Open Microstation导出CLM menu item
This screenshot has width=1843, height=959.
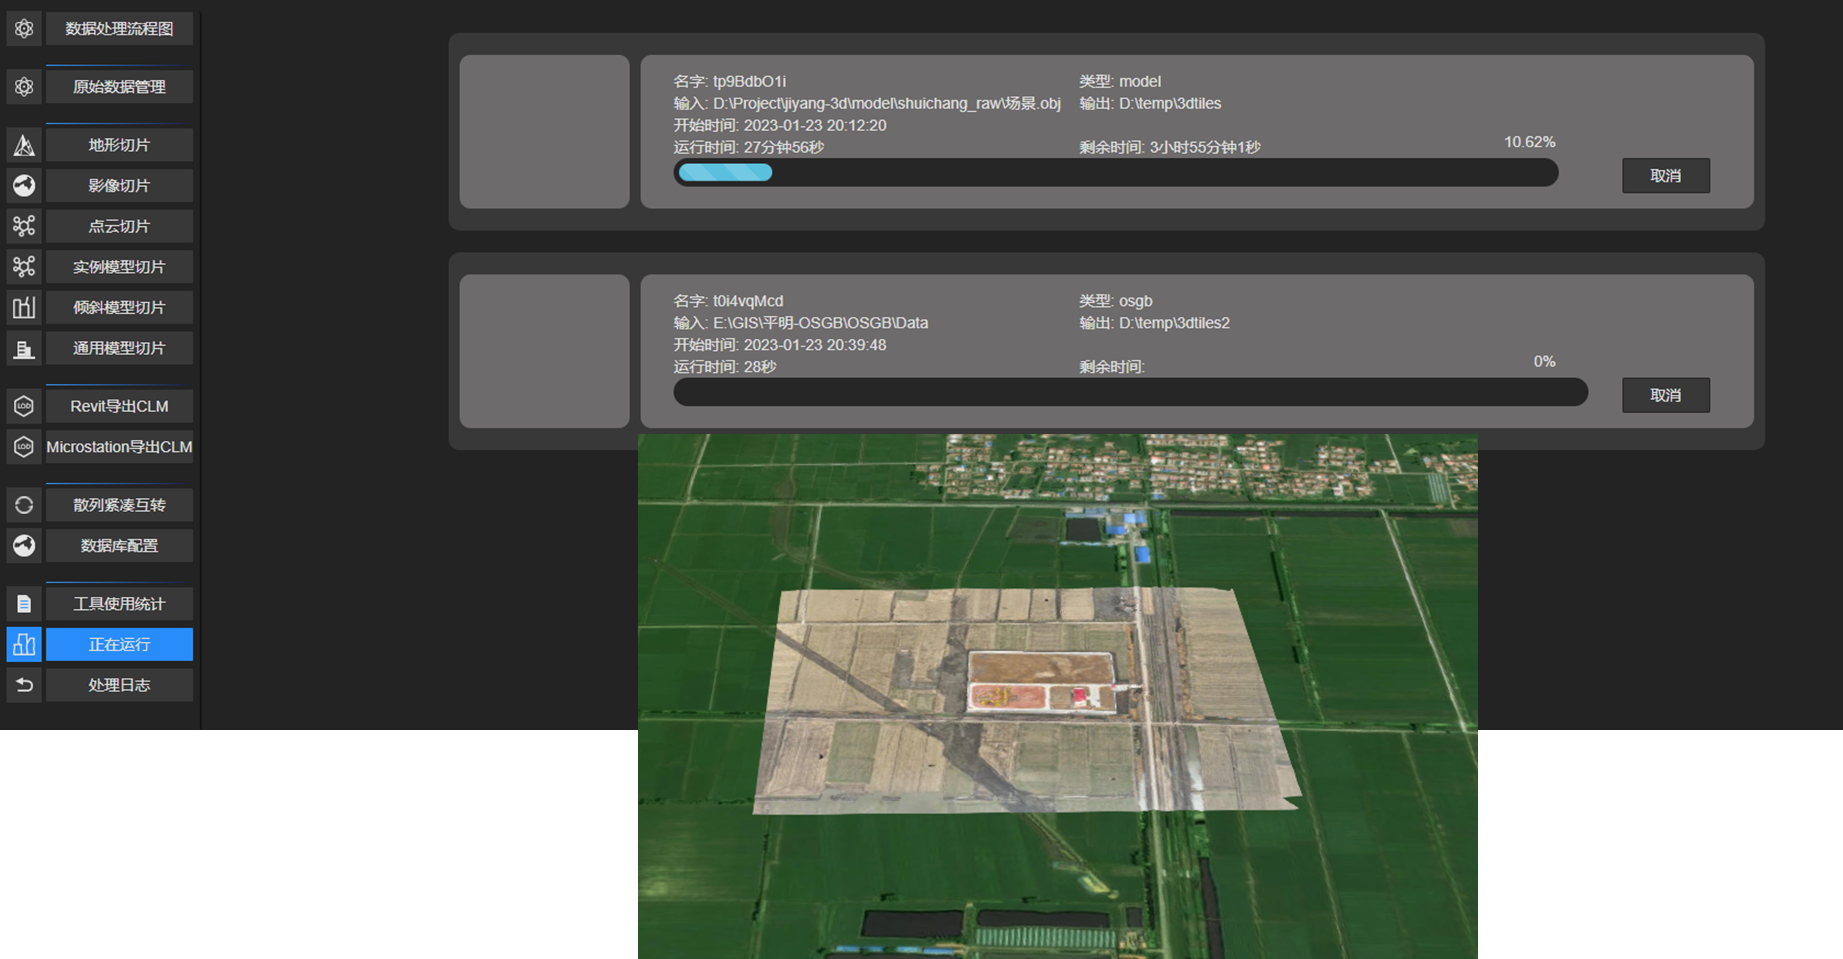click(x=119, y=447)
